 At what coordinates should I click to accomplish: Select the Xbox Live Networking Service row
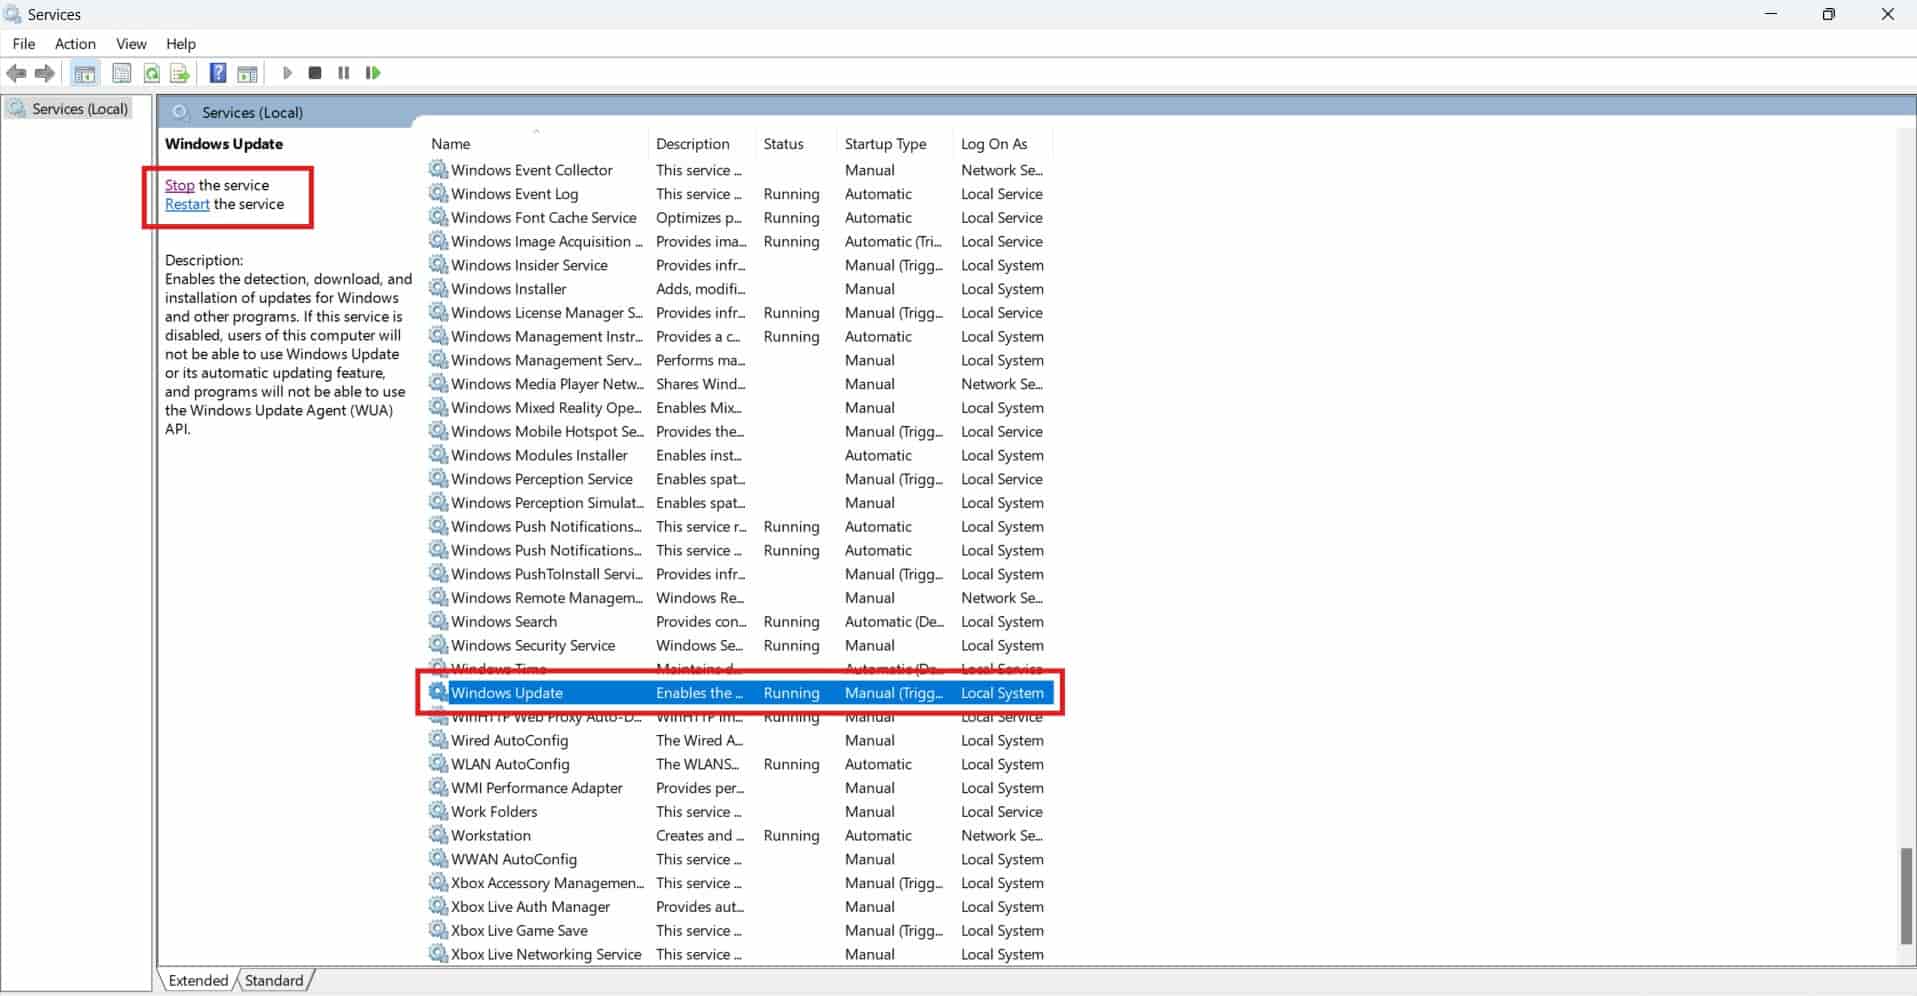(740, 954)
